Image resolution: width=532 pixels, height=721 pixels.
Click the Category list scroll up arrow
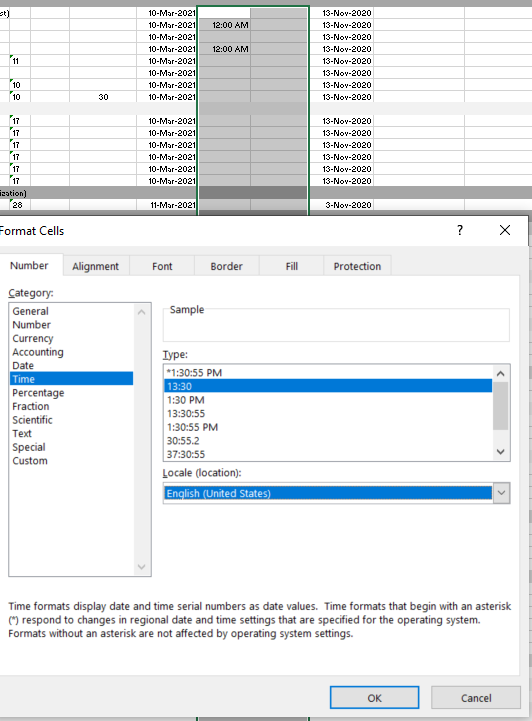141,312
